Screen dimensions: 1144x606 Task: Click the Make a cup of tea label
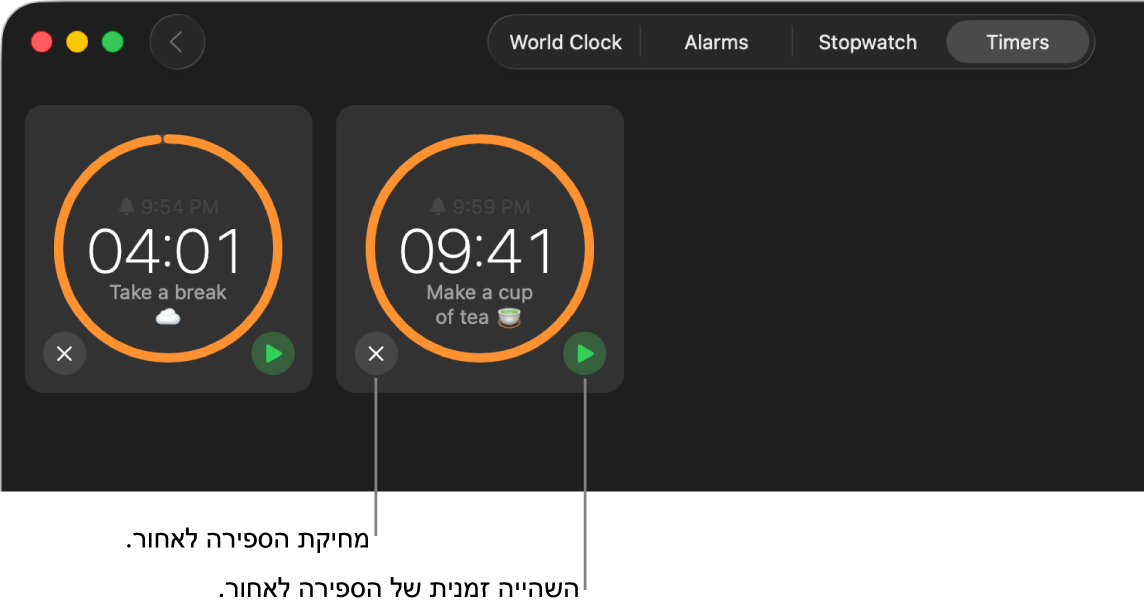click(x=479, y=305)
